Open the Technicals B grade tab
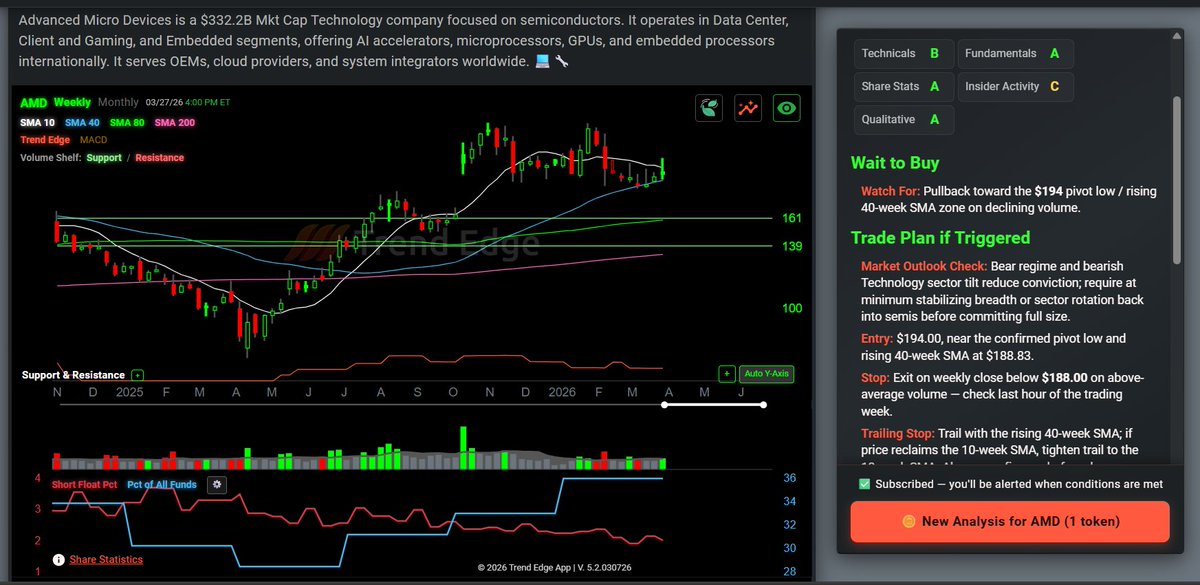The image size is (1200, 585). (x=903, y=53)
